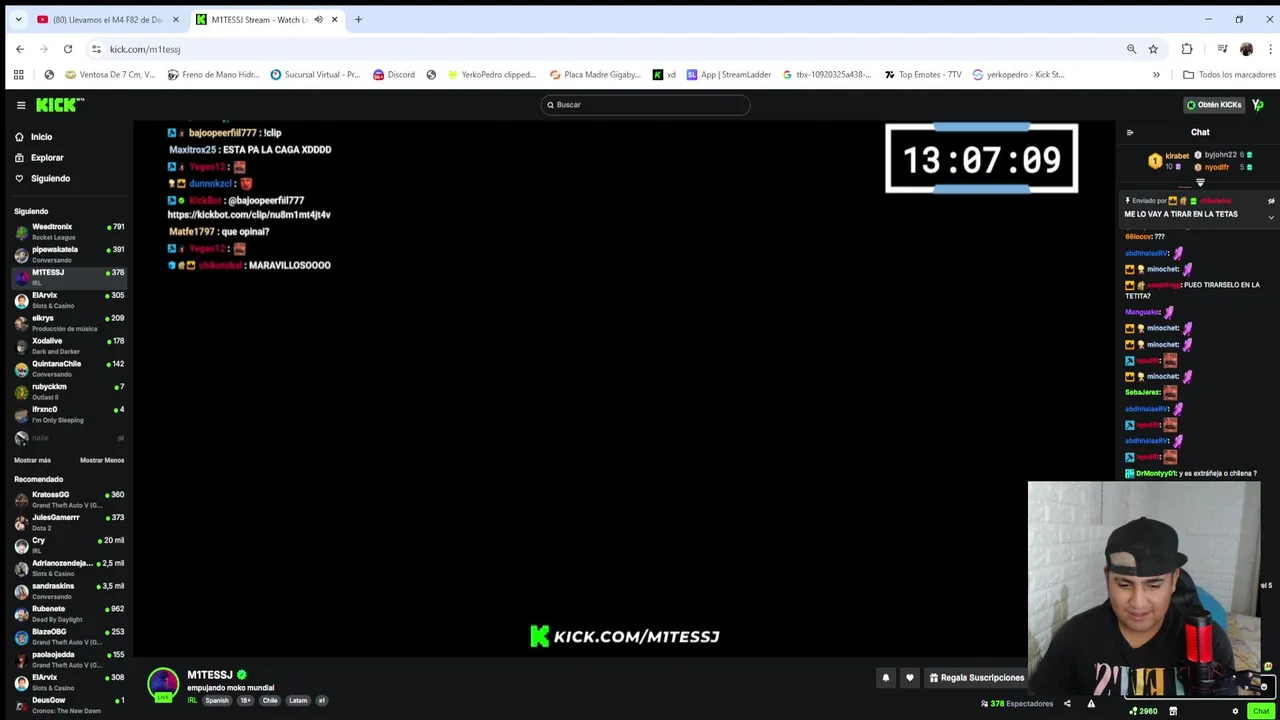Open Weedtronix channel in followed list
The image size is (1280, 720).
coord(69,232)
